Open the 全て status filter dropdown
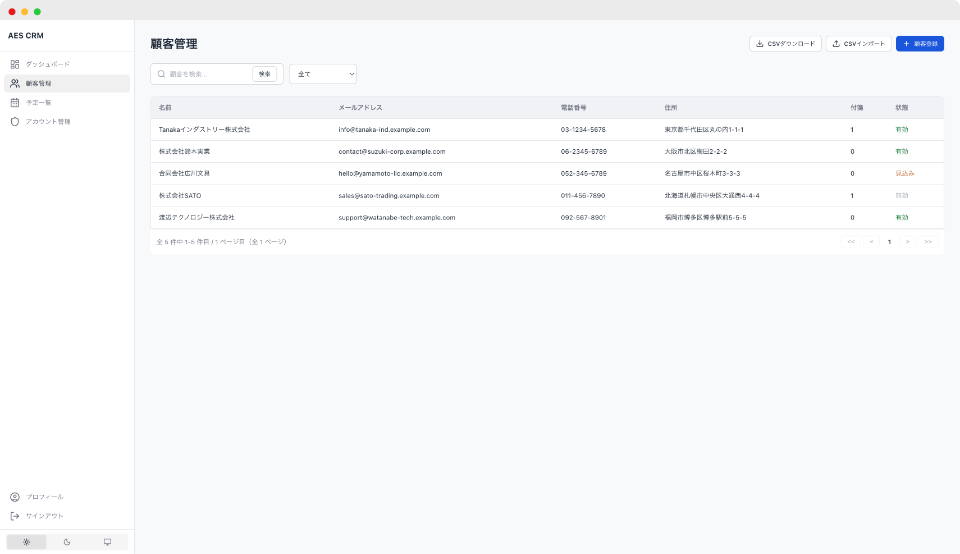Screen dimensions: 960x554 coord(322,74)
